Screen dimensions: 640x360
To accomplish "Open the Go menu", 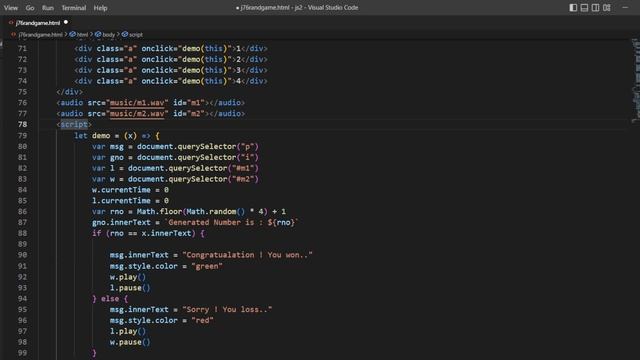I will (30, 8).
